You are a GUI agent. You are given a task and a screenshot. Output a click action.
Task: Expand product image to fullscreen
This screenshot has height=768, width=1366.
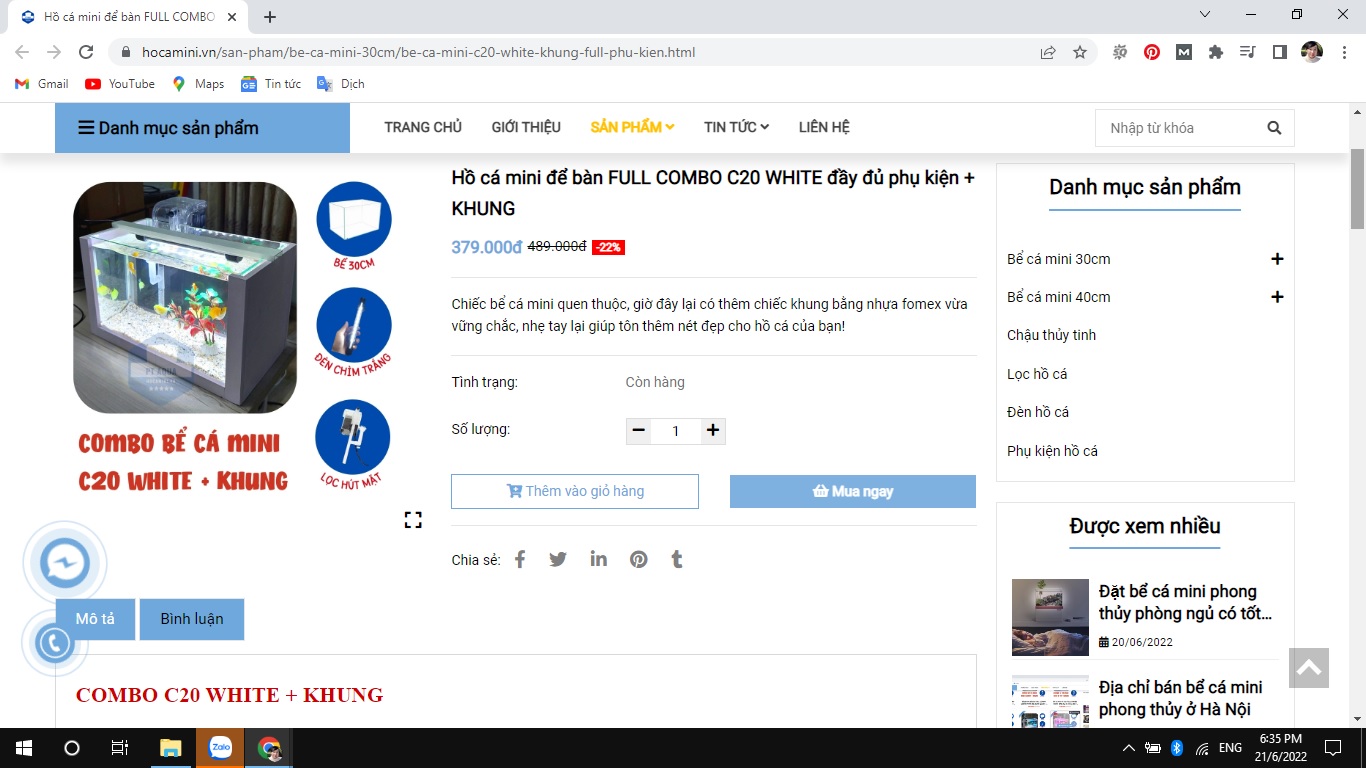point(413,520)
